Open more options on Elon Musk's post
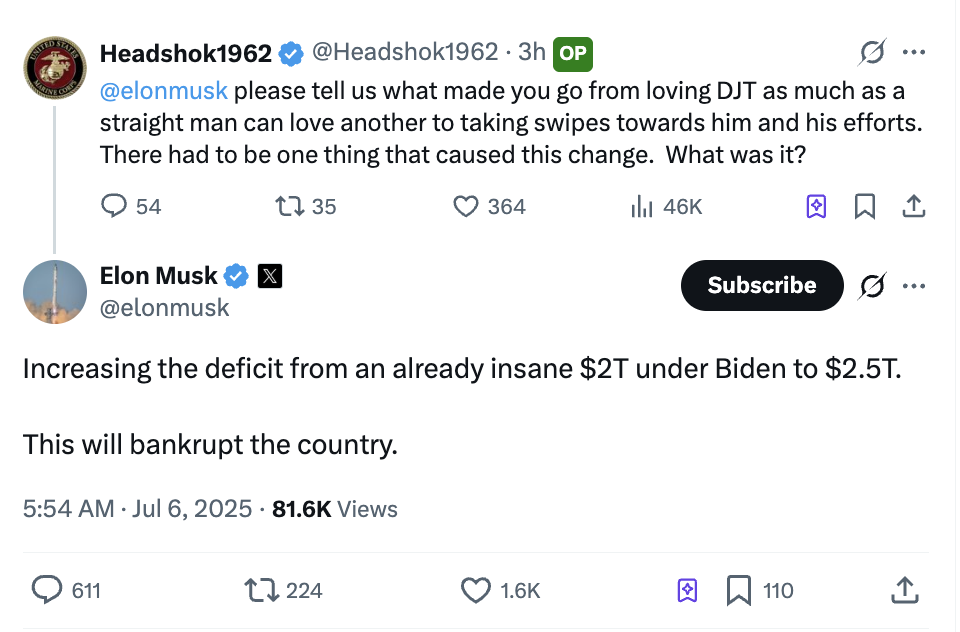Image resolution: width=960 pixels, height=632 pixels. click(x=913, y=286)
